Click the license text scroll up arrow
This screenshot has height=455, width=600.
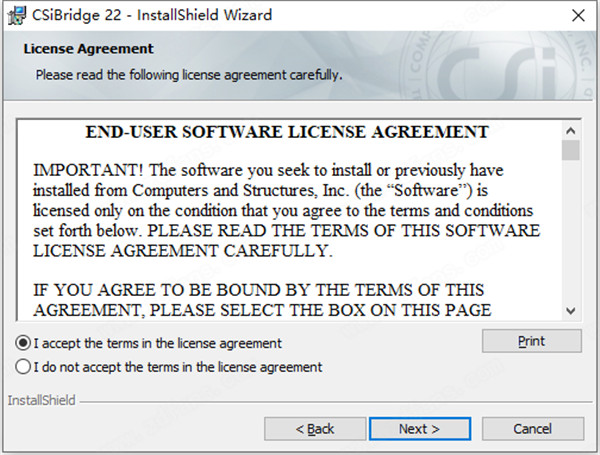(571, 131)
